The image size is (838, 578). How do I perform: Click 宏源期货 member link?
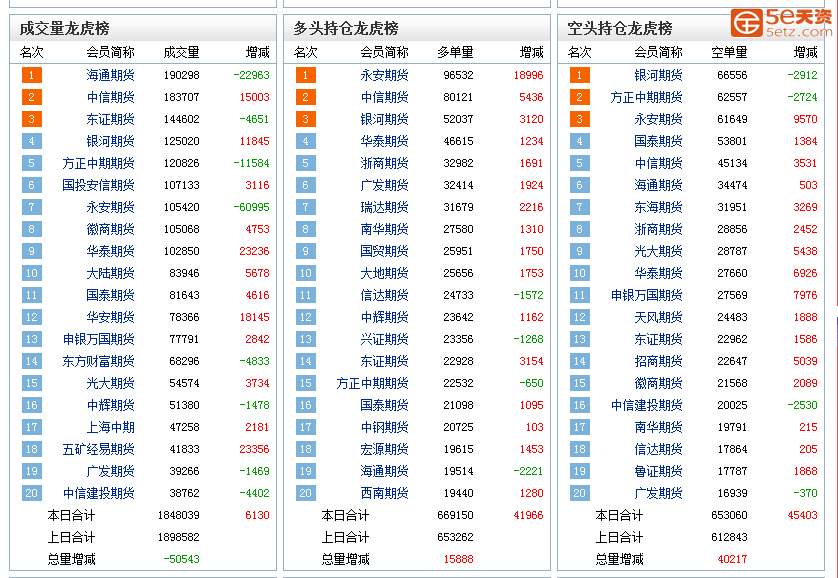pyautogui.click(x=384, y=449)
